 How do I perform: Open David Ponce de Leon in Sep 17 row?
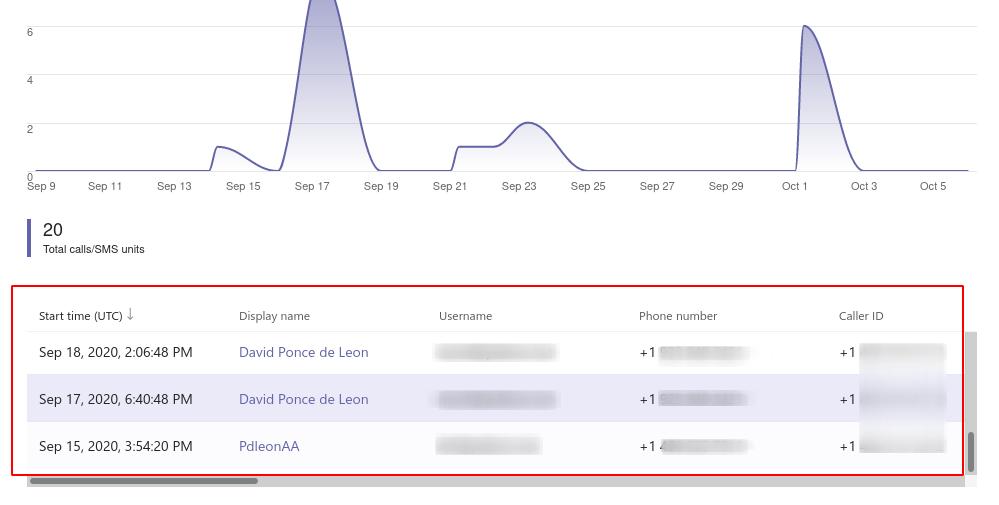[x=303, y=399]
